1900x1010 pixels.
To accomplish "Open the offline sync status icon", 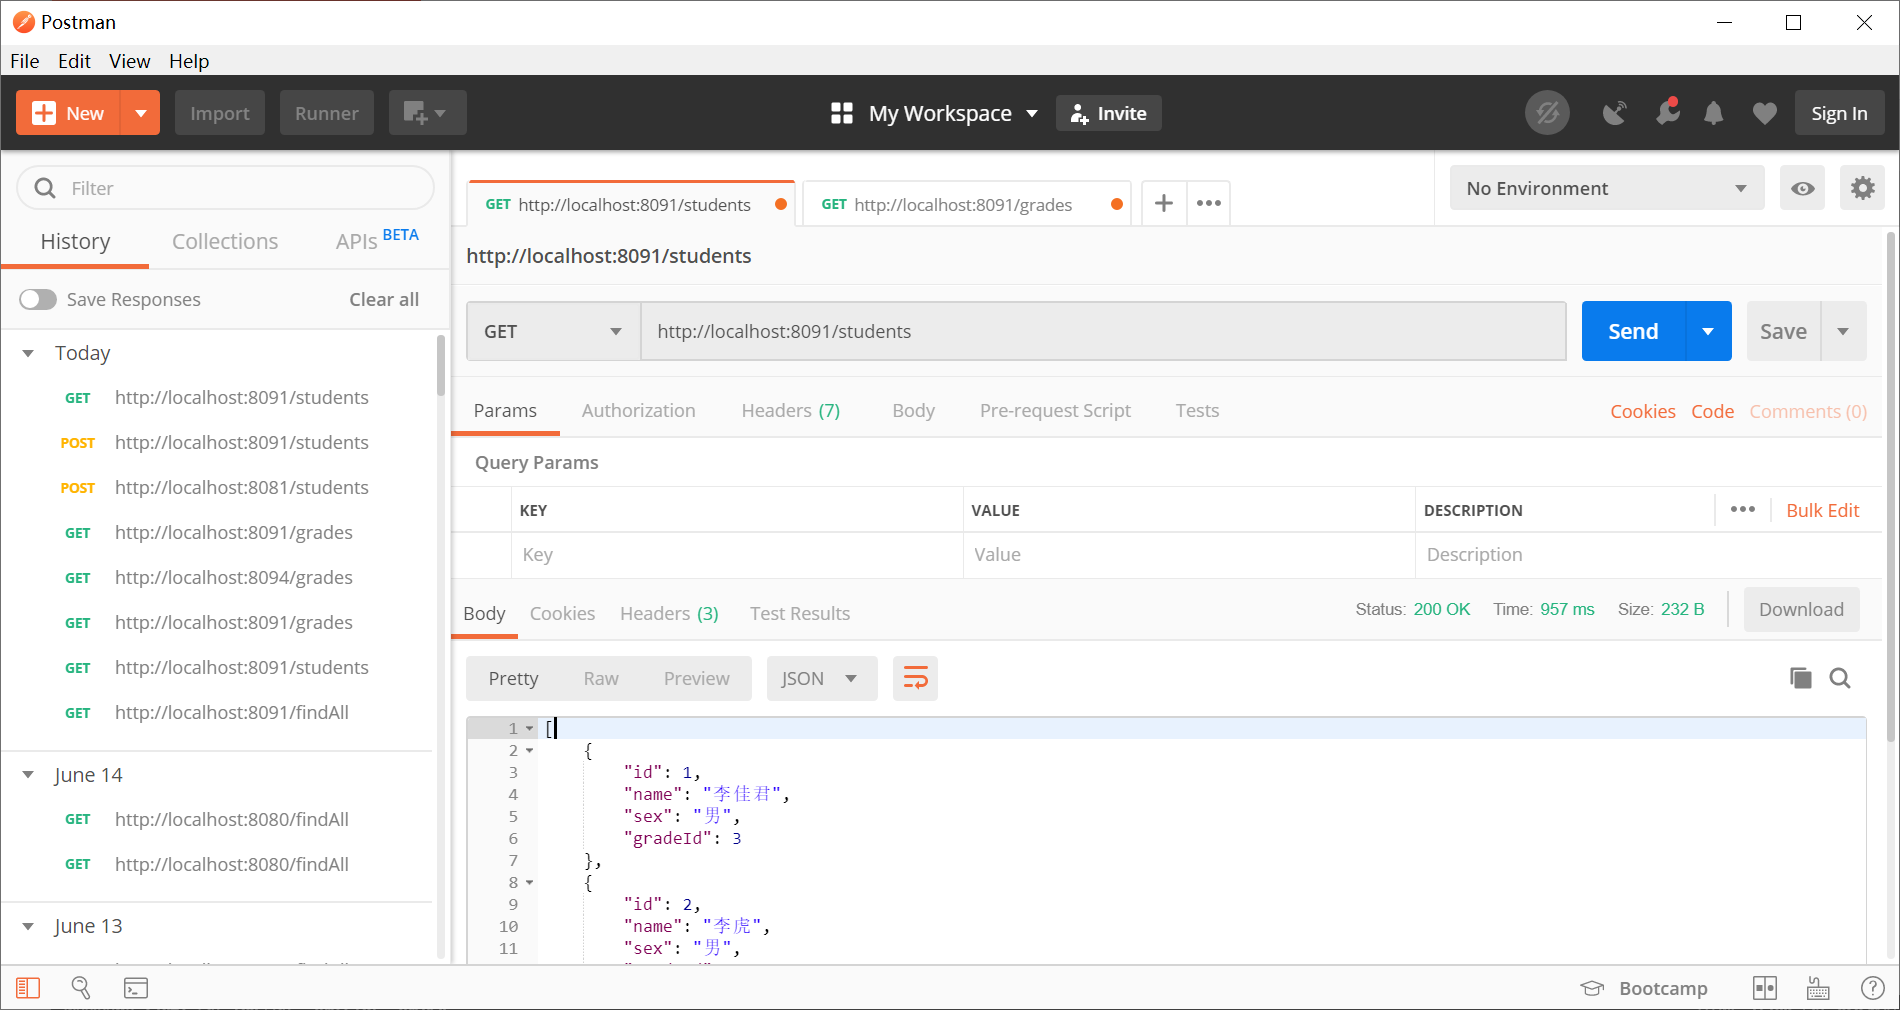I will tap(1547, 113).
